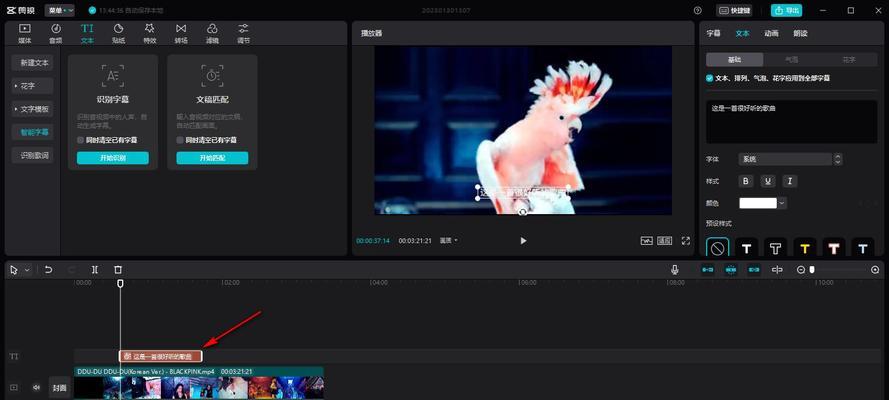The height and width of the screenshot is (400, 889).
Task: Select the 花字 sub-tab in right panel
Action: point(849,59)
